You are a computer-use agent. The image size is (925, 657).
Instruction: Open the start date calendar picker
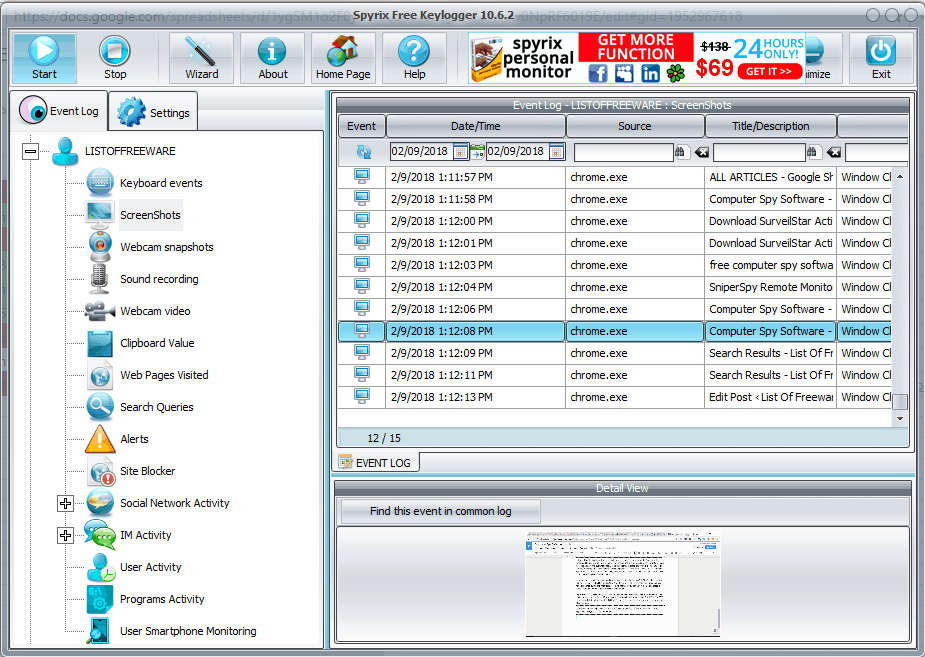tap(461, 152)
